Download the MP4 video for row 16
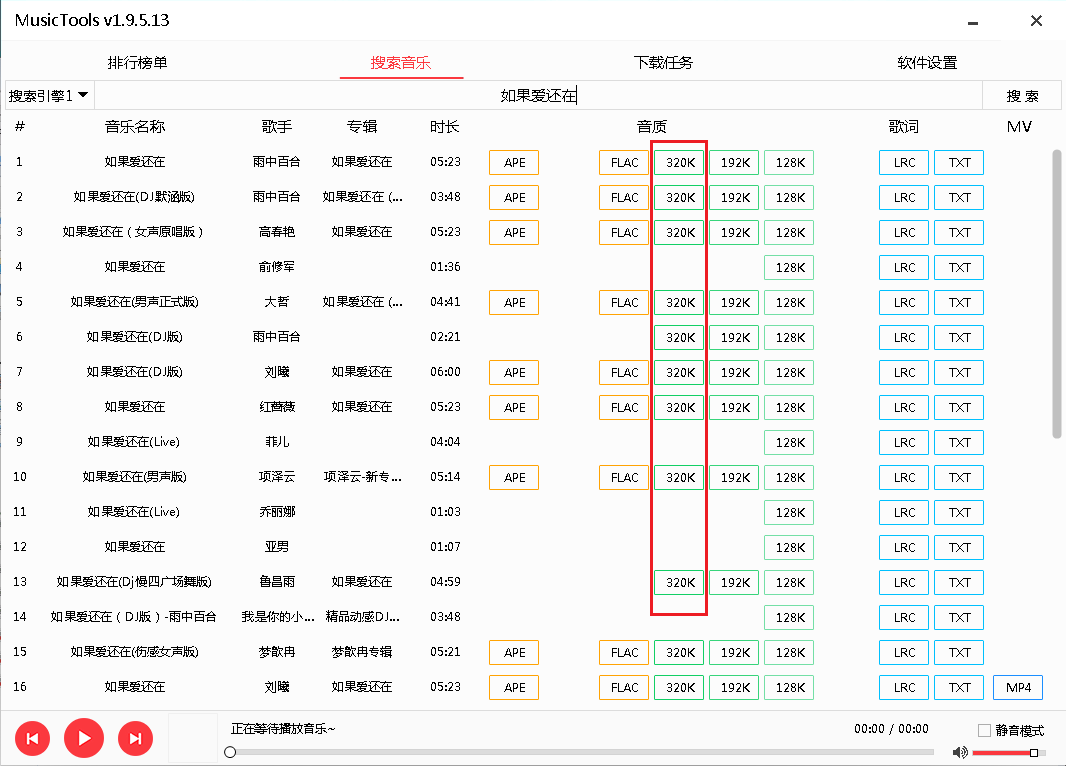Viewport: 1066px width, 766px height. (x=1018, y=688)
